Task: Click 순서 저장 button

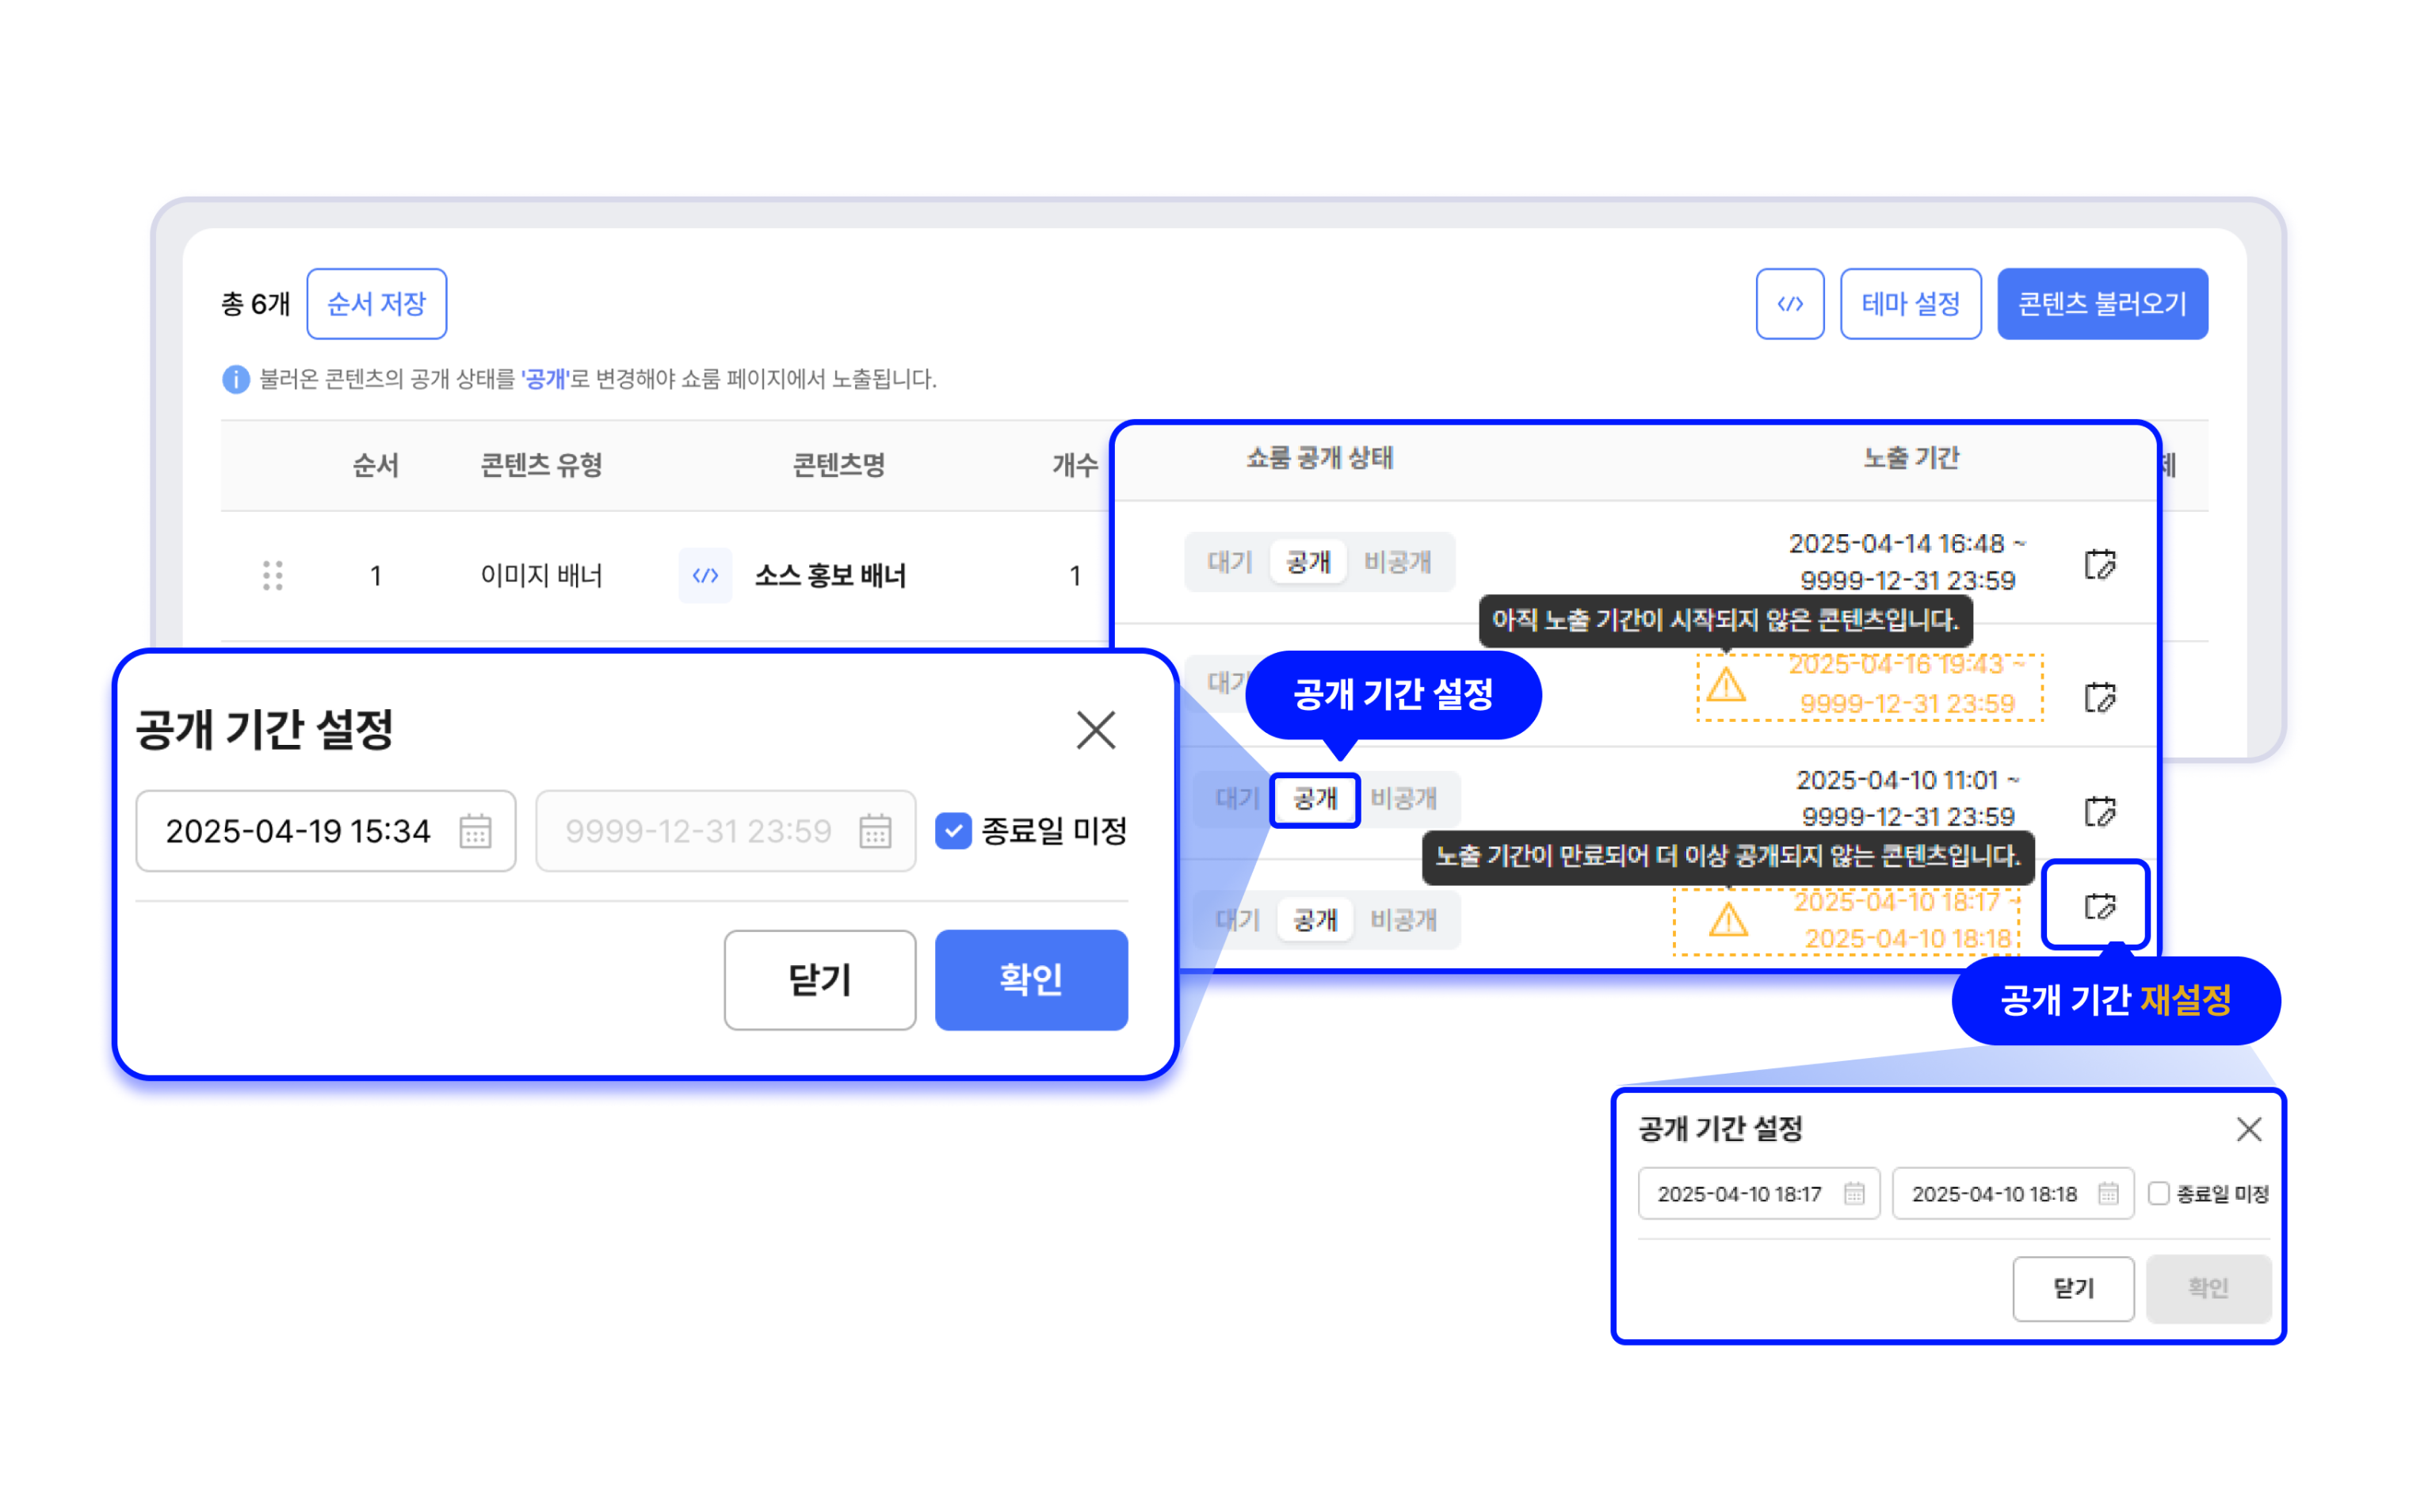Action: click(376, 304)
